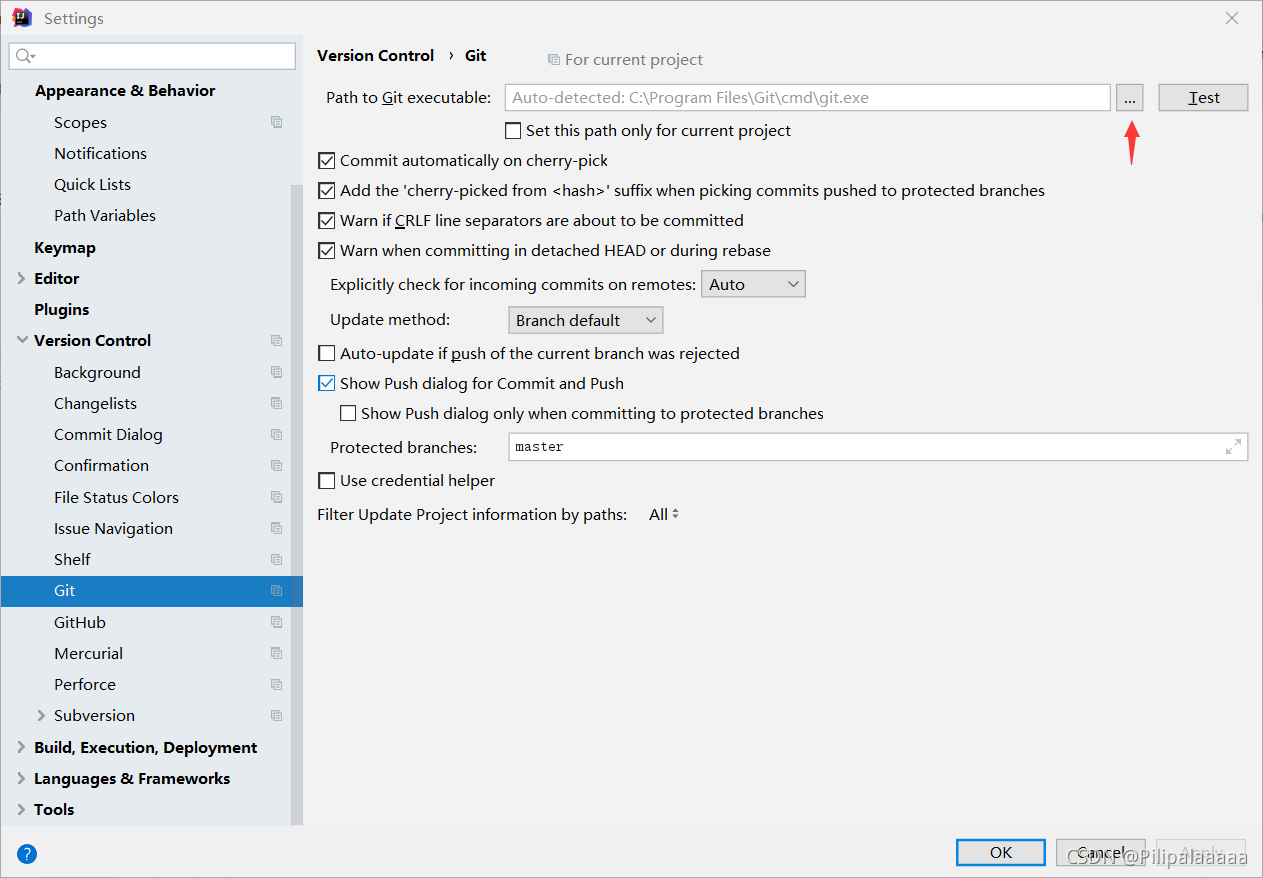Image resolution: width=1263 pixels, height=878 pixels.
Task: Open File Status Colors settings
Action: click(x=116, y=497)
